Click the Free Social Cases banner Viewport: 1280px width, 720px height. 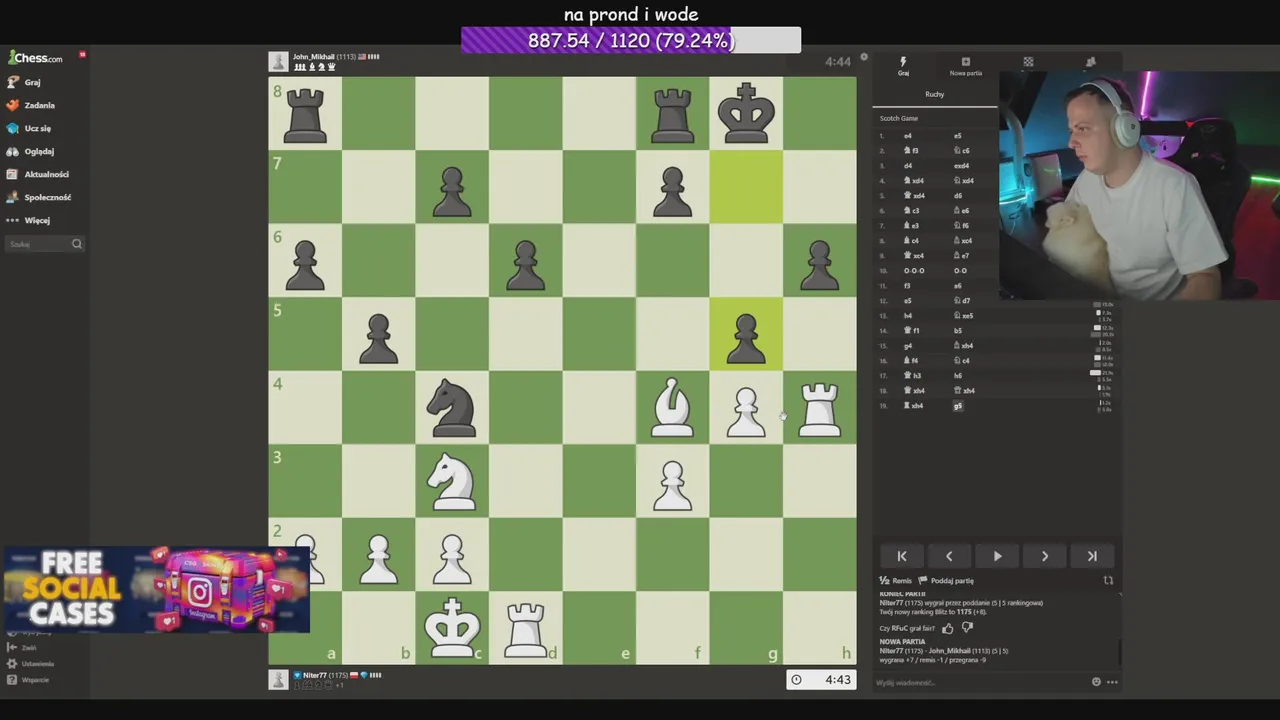click(x=155, y=589)
